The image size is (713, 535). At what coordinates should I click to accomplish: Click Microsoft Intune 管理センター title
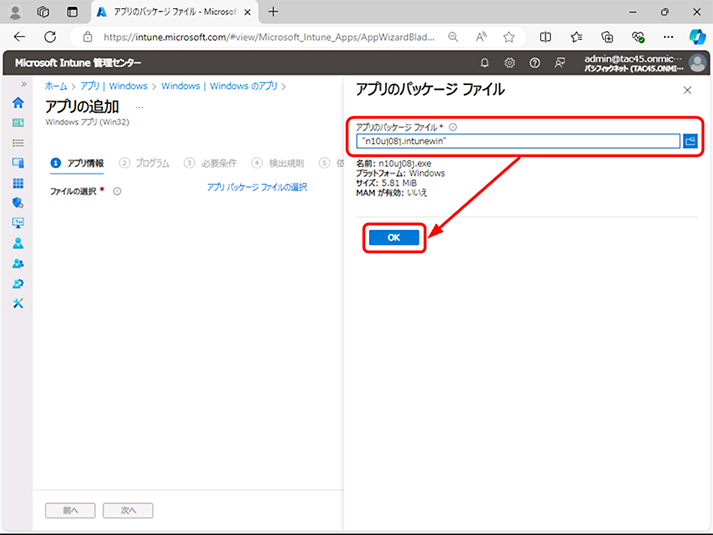tap(78, 63)
